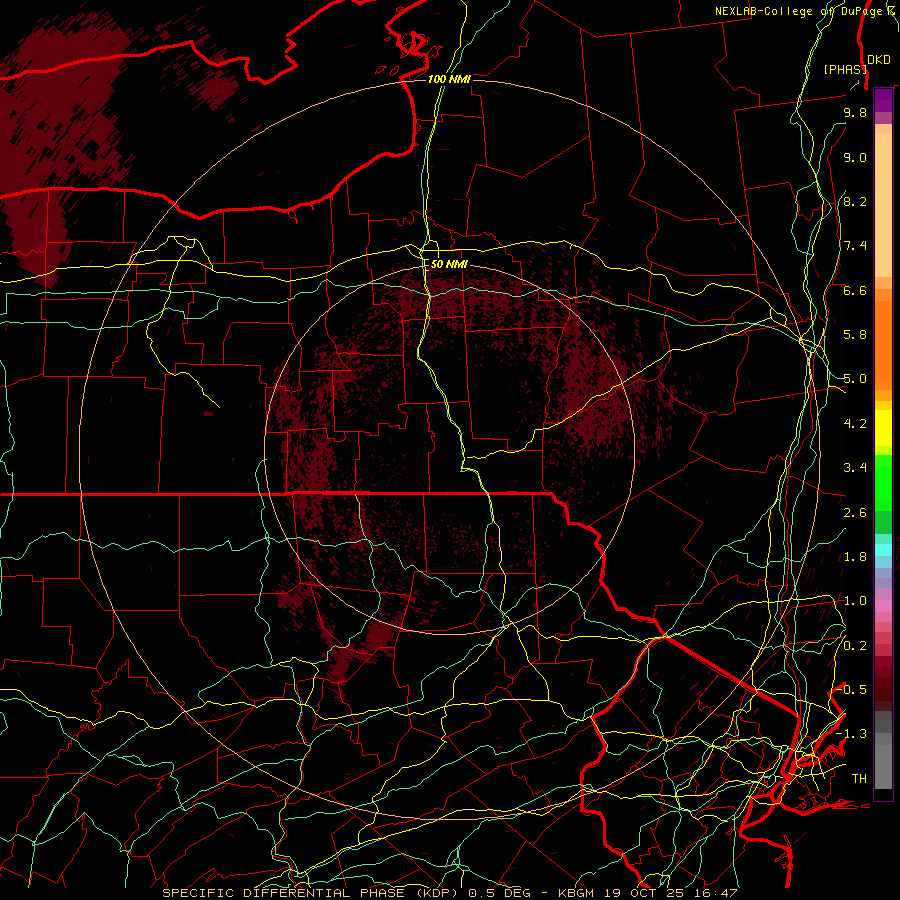Click the "[PHAS]" legend heading
The image size is (900, 900).
click(845, 69)
